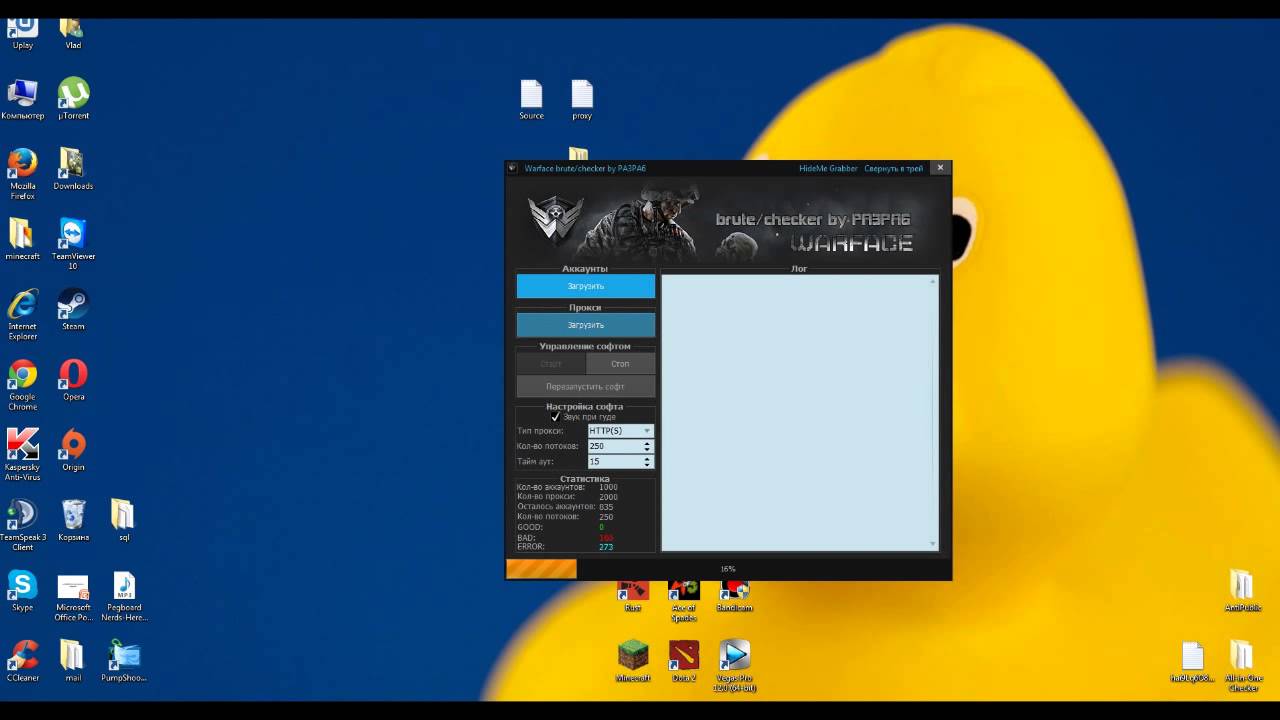This screenshot has height=720, width=1280.
Task: Click inside the Тайм аут input field
Action: click(x=615, y=462)
